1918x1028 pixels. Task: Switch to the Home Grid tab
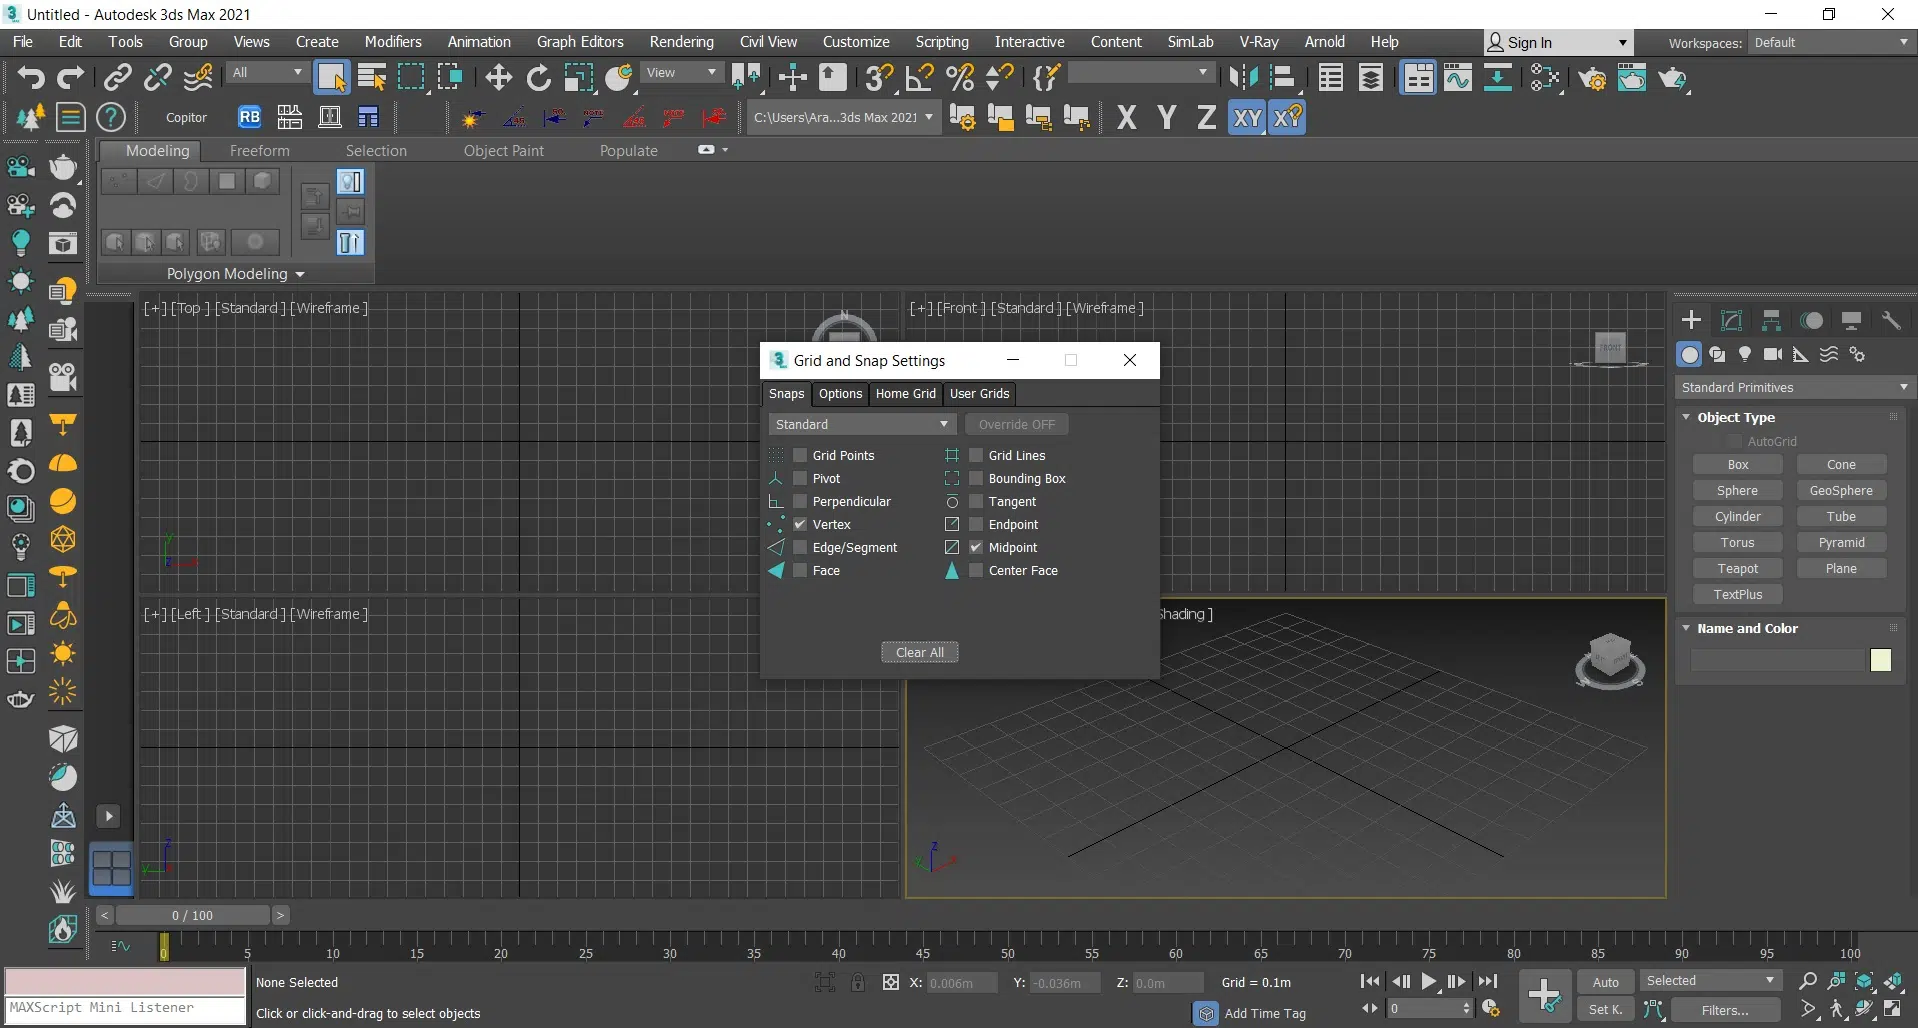coord(905,393)
